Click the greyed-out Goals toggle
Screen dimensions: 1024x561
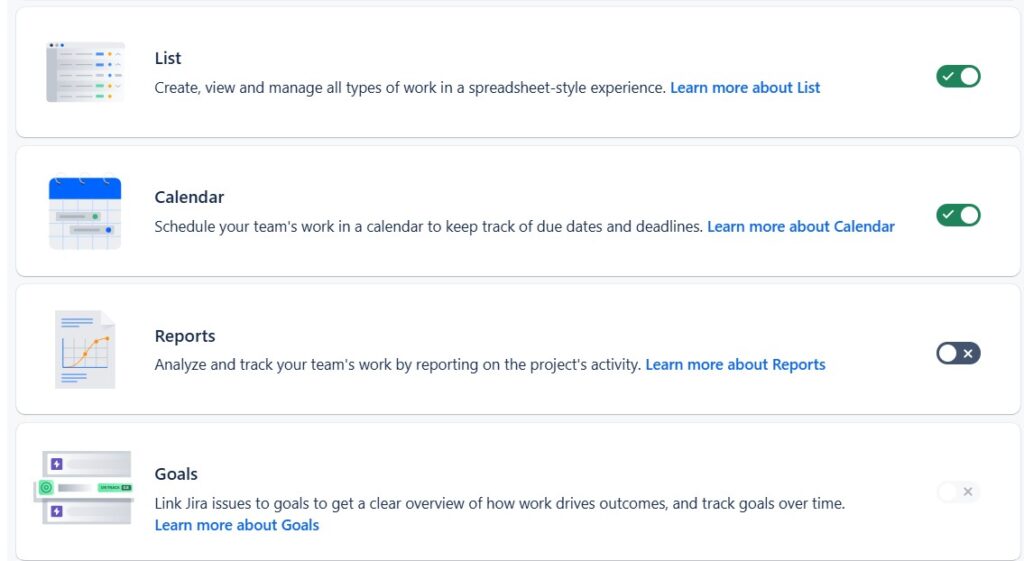[x=958, y=492]
